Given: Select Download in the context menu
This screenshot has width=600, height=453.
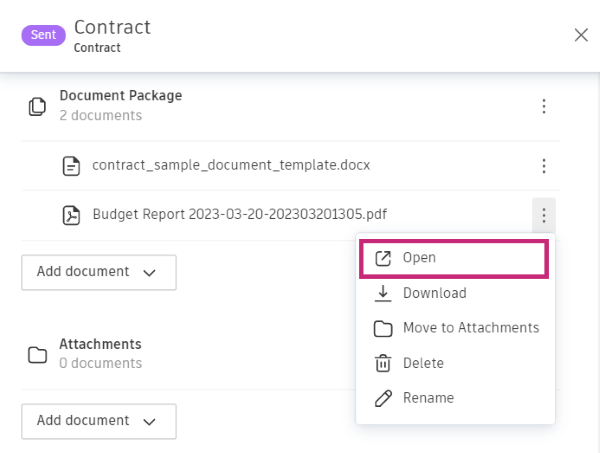Looking at the screenshot, I should [x=434, y=293].
